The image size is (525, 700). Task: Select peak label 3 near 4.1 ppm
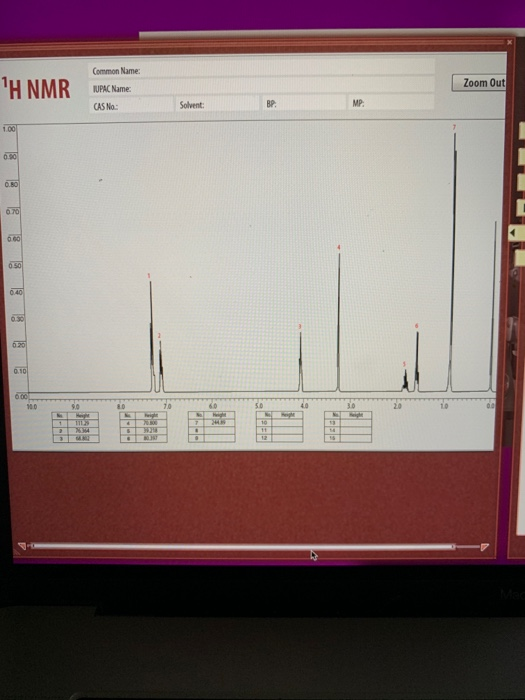300,327
